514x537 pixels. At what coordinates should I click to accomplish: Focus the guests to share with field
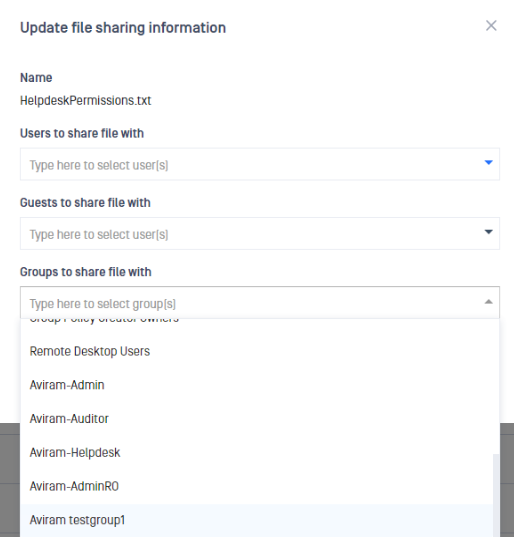tap(260, 233)
